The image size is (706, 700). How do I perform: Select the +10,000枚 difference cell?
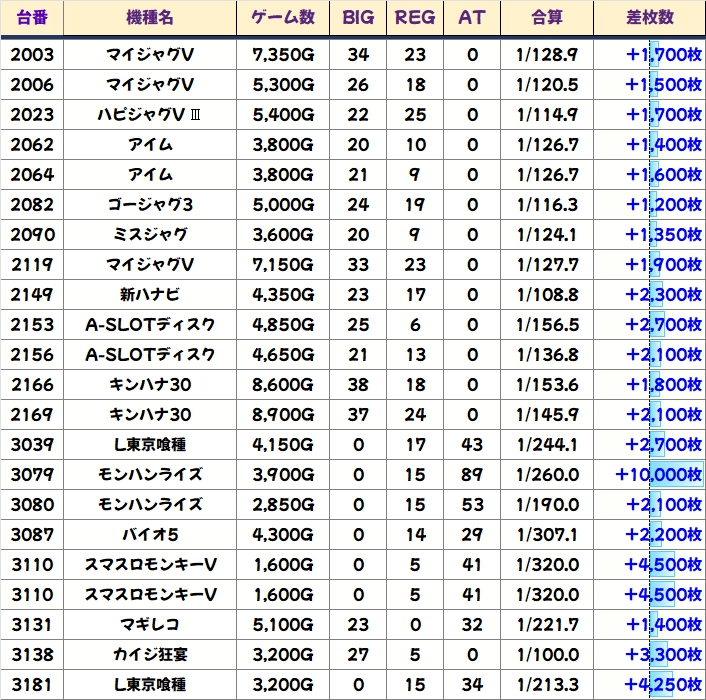tap(658, 474)
